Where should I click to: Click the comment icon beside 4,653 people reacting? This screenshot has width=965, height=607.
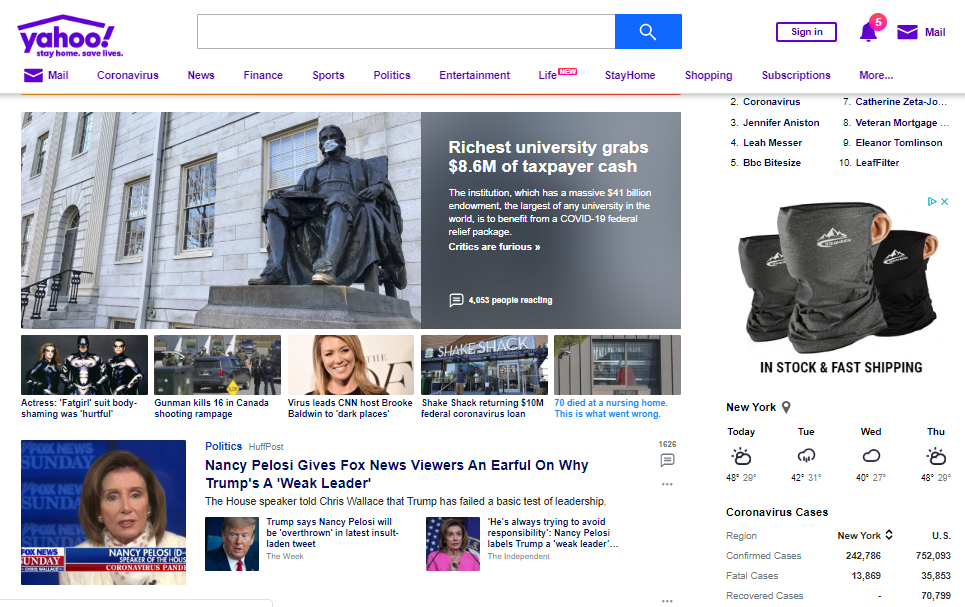coord(456,300)
